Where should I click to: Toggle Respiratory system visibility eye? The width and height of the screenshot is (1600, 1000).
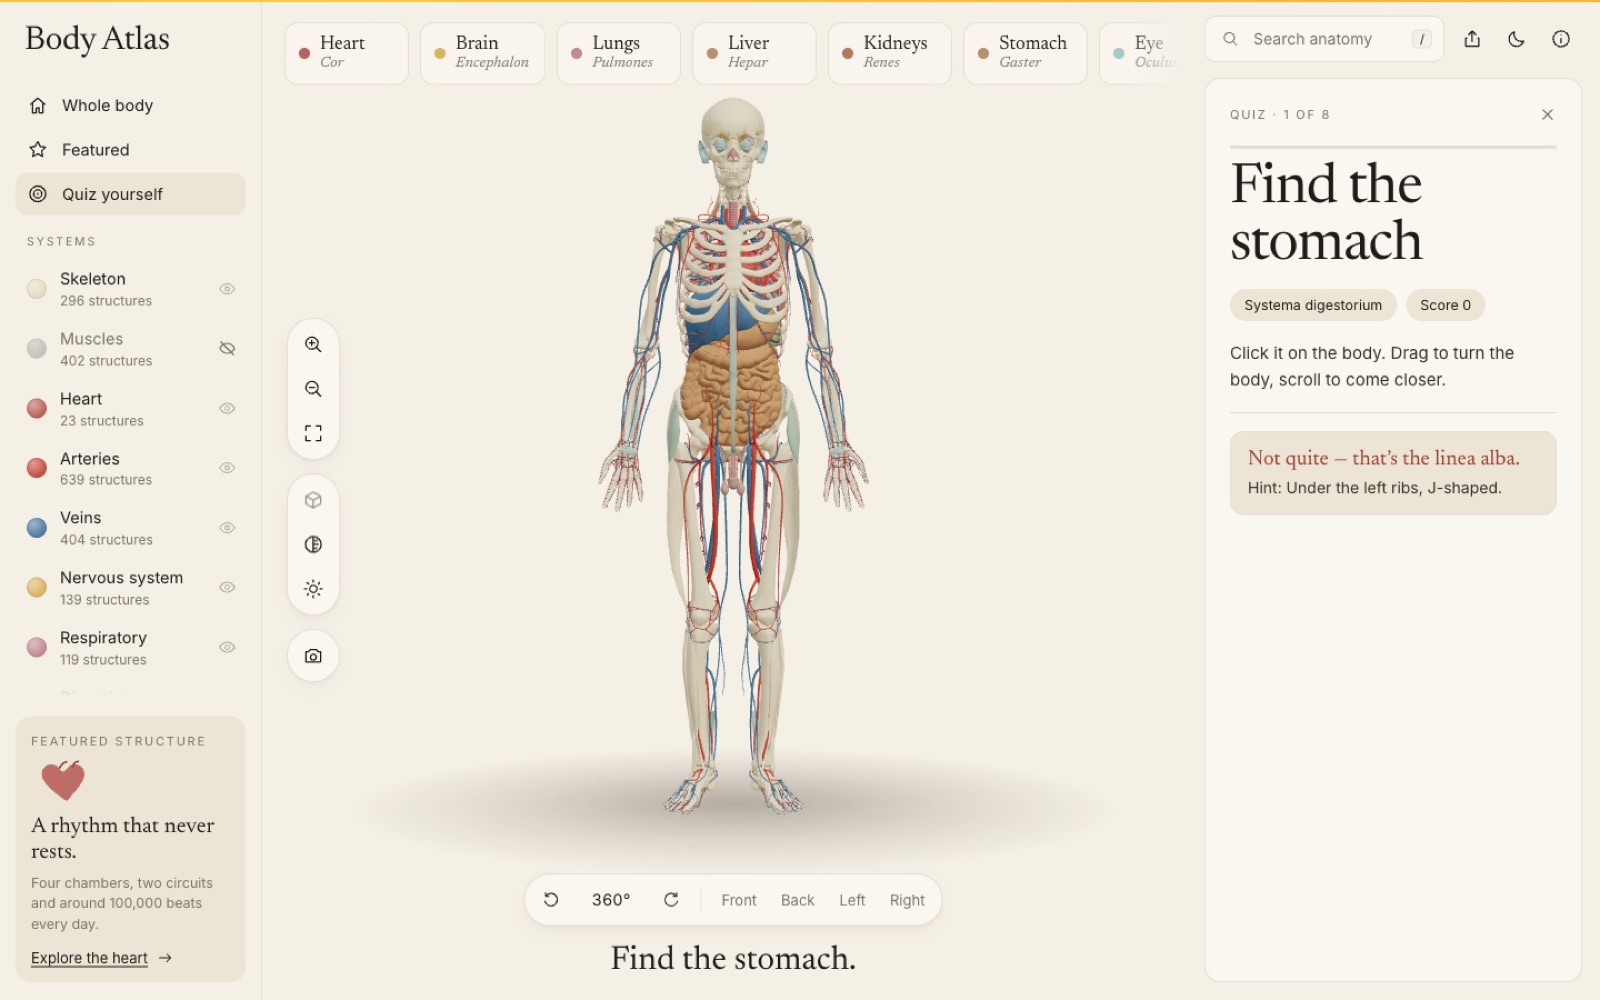pyautogui.click(x=227, y=647)
